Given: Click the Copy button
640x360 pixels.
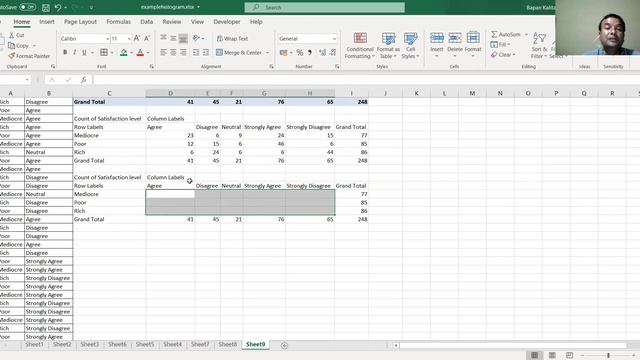Looking at the screenshot, I should (x=18, y=46).
